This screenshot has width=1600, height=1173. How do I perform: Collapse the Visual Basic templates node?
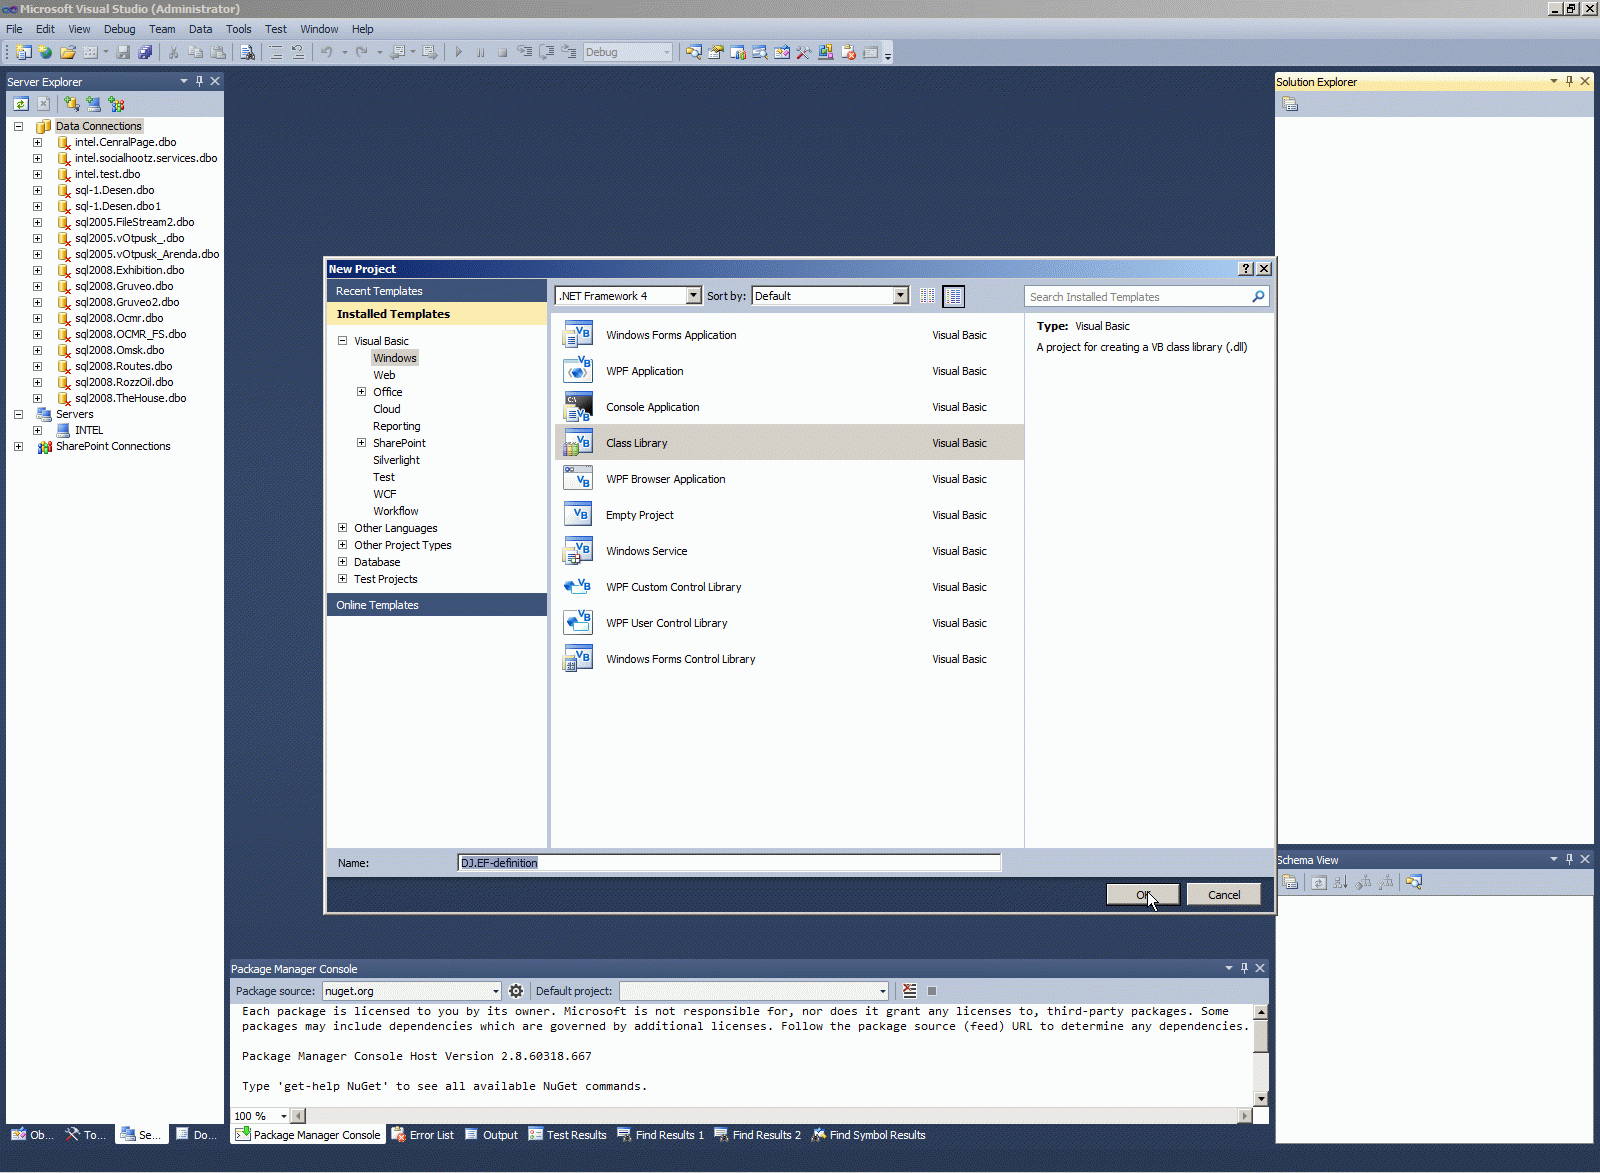pos(342,341)
